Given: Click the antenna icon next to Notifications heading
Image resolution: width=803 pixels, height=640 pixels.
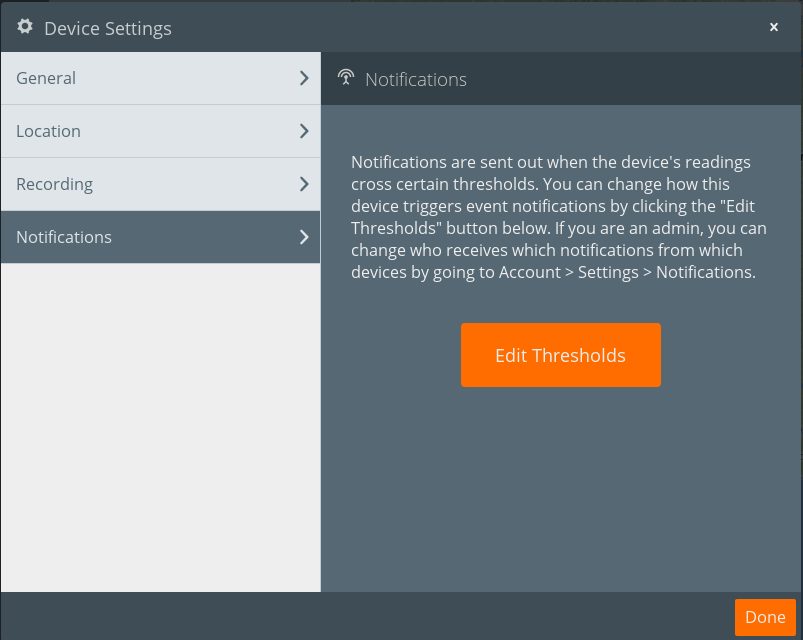Looking at the screenshot, I should 345,77.
